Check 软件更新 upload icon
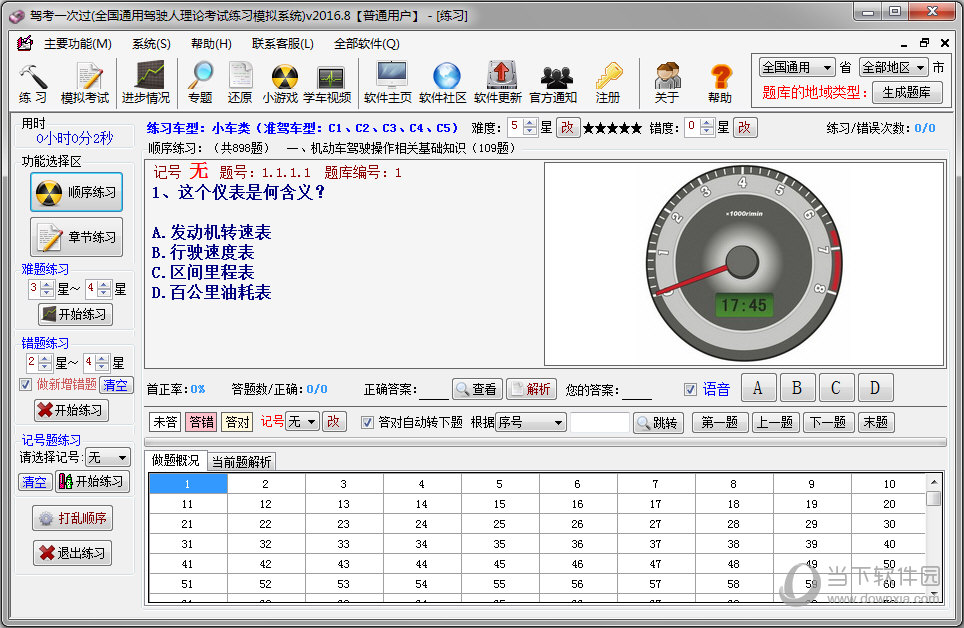The width and height of the screenshot is (964, 628). (498, 83)
